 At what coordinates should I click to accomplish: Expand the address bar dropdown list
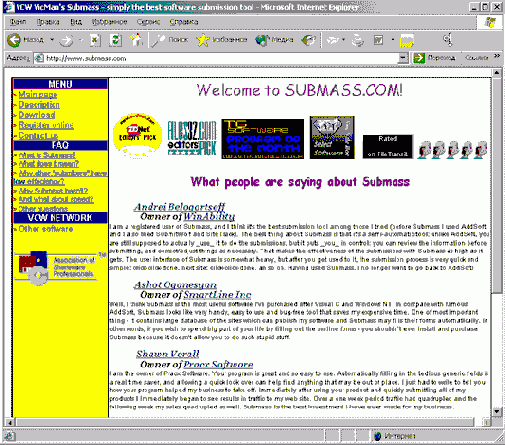coord(403,58)
